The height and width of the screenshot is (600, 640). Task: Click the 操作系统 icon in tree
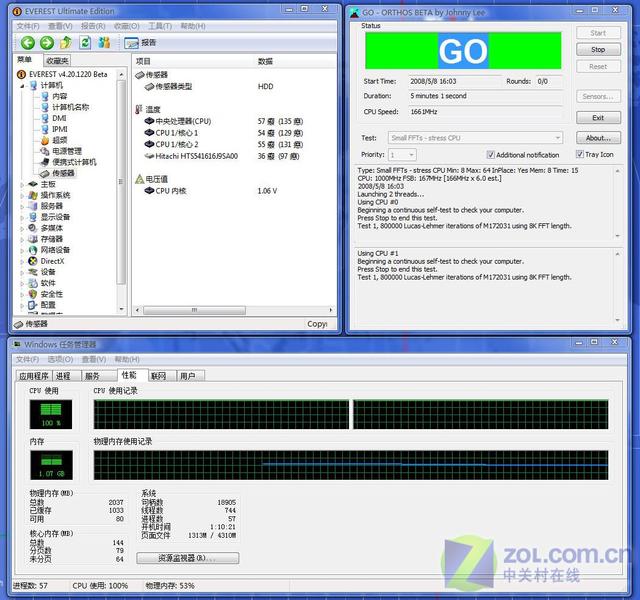click(x=33, y=196)
